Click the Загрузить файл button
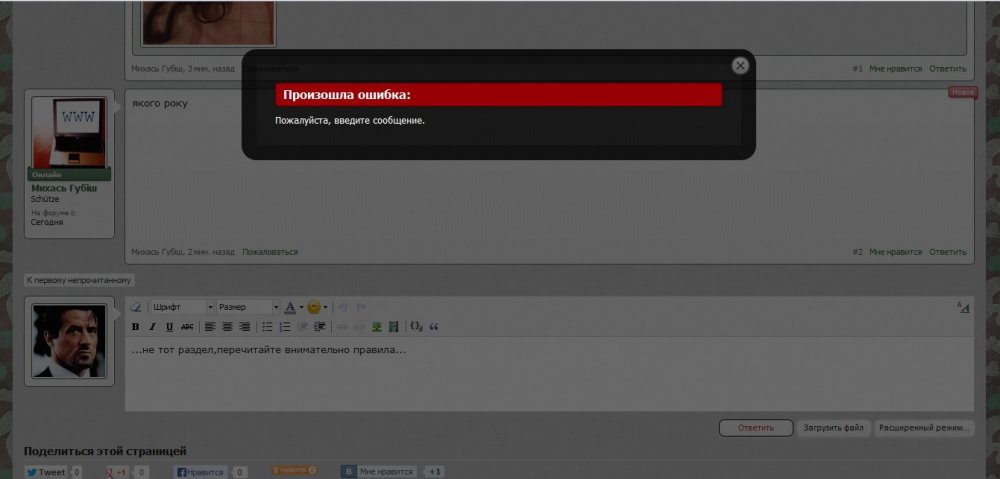 (834, 428)
